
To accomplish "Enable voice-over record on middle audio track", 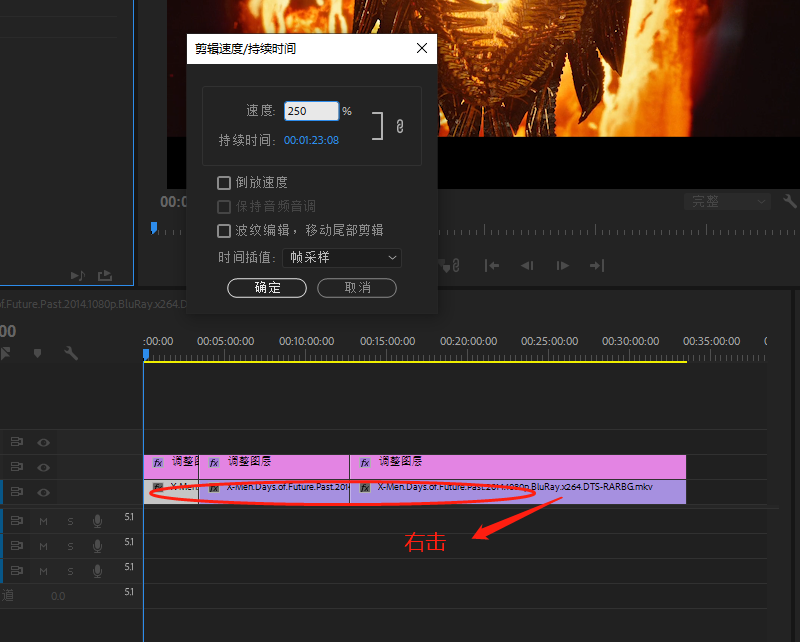I will coord(97,546).
